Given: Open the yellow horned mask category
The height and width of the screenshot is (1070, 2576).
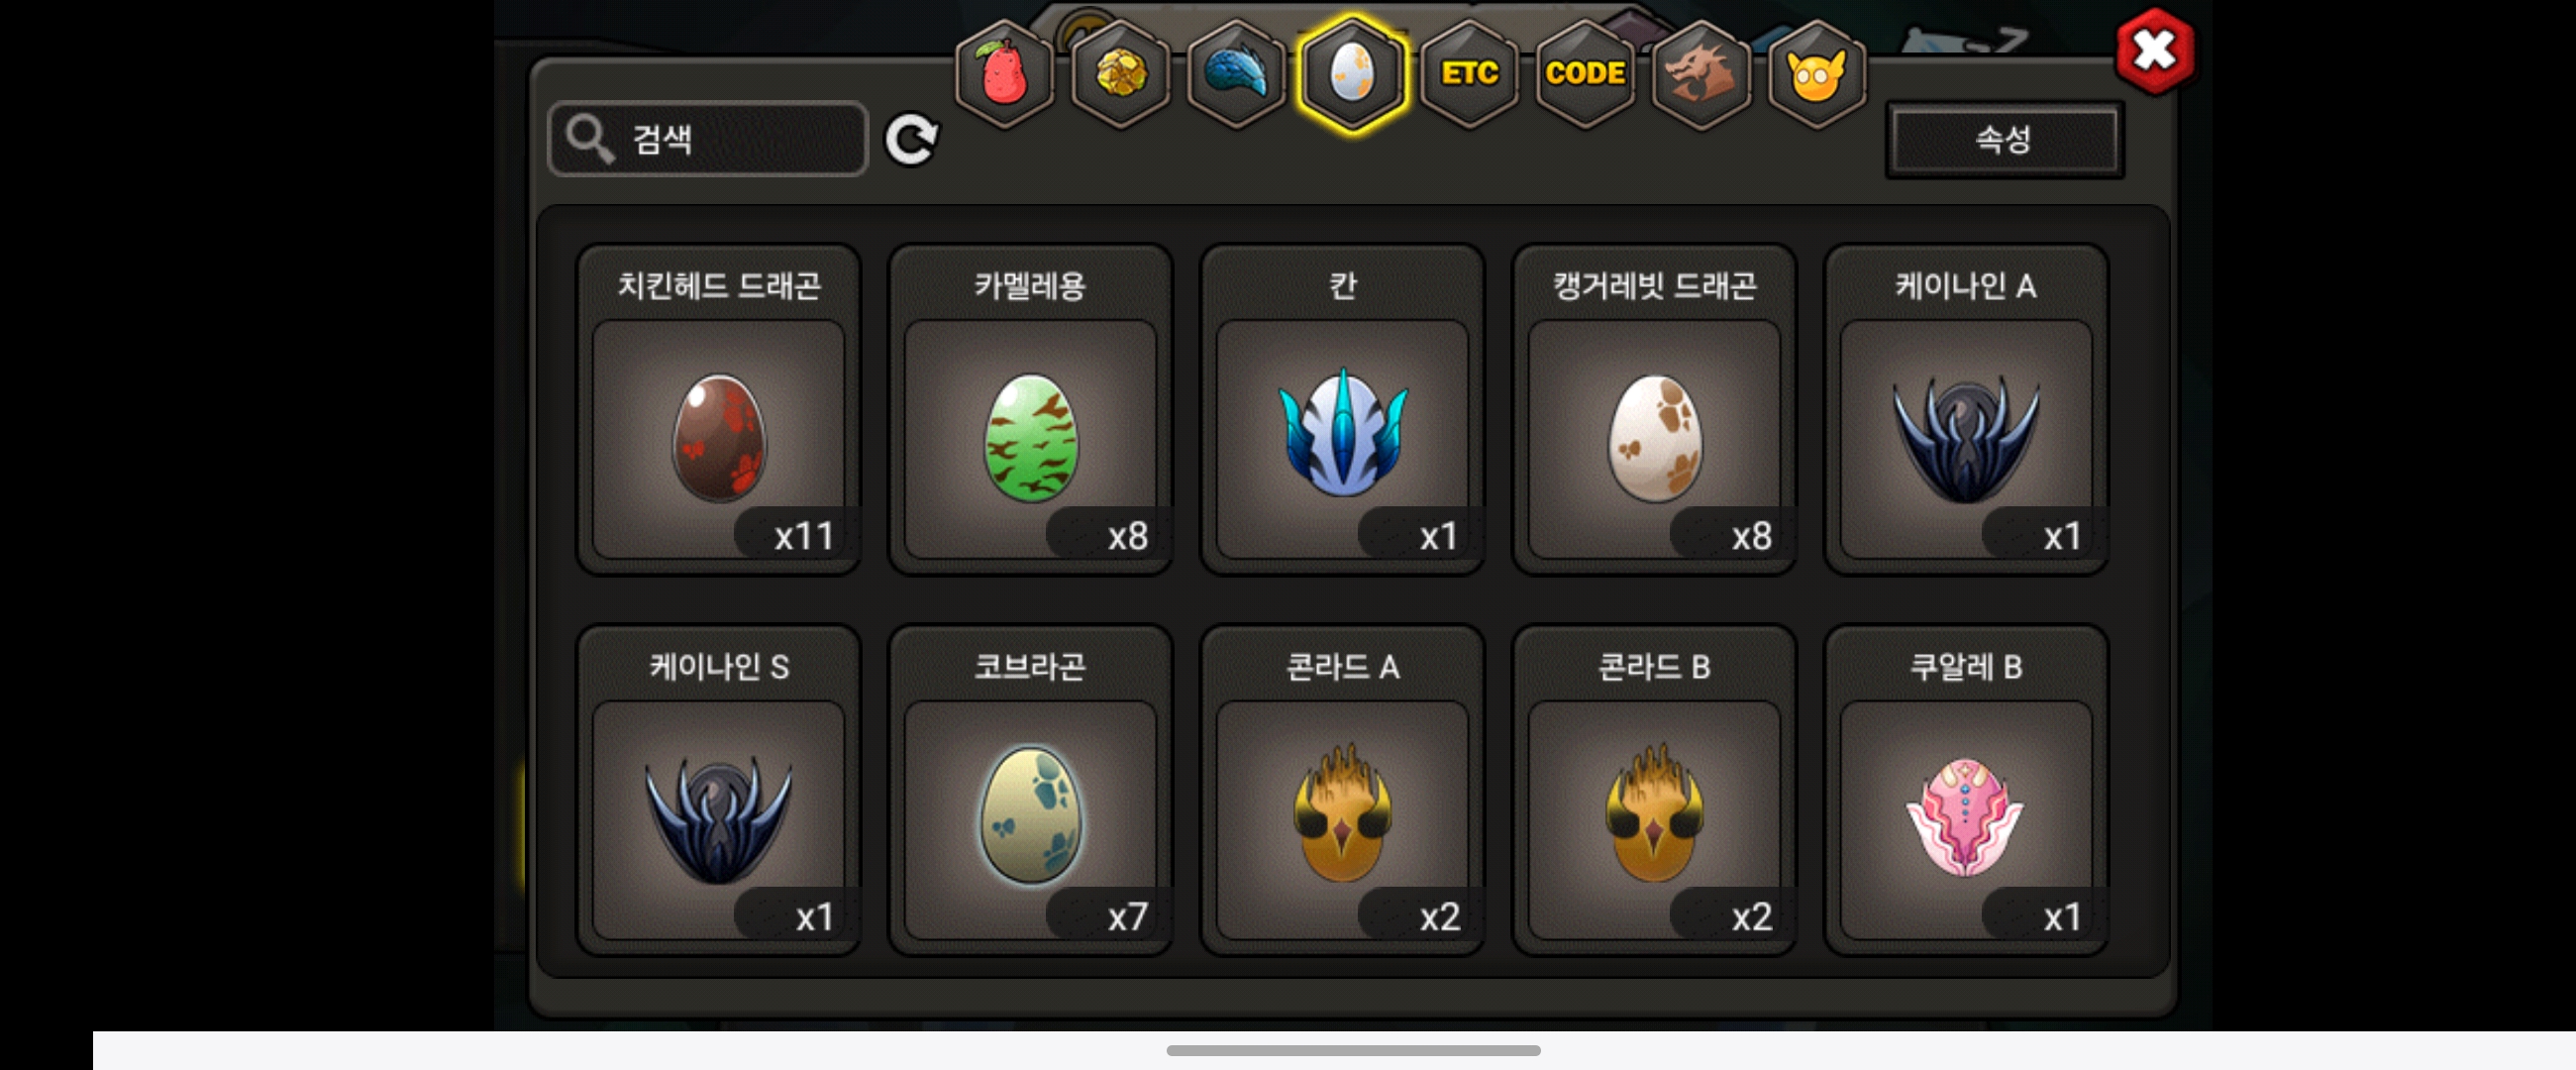Looking at the screenshot, I should point(1817,74).
